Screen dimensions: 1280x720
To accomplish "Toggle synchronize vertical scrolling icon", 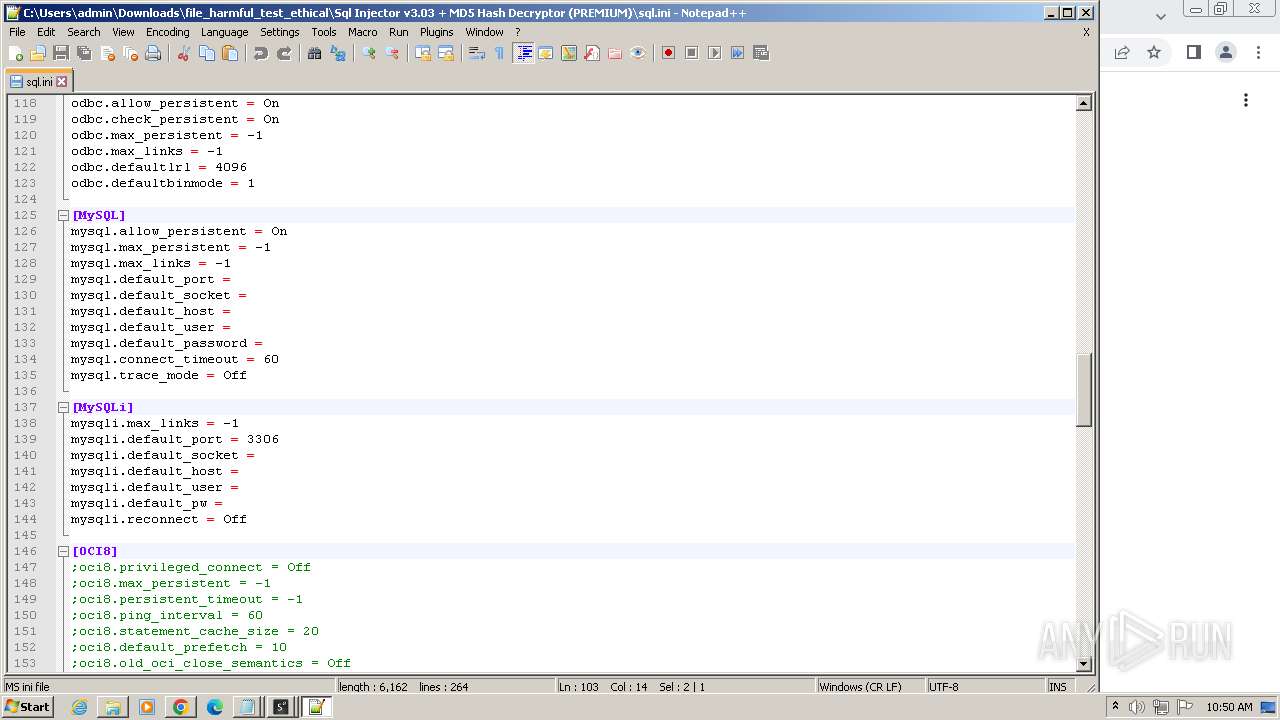I will [x=423, y=53].
